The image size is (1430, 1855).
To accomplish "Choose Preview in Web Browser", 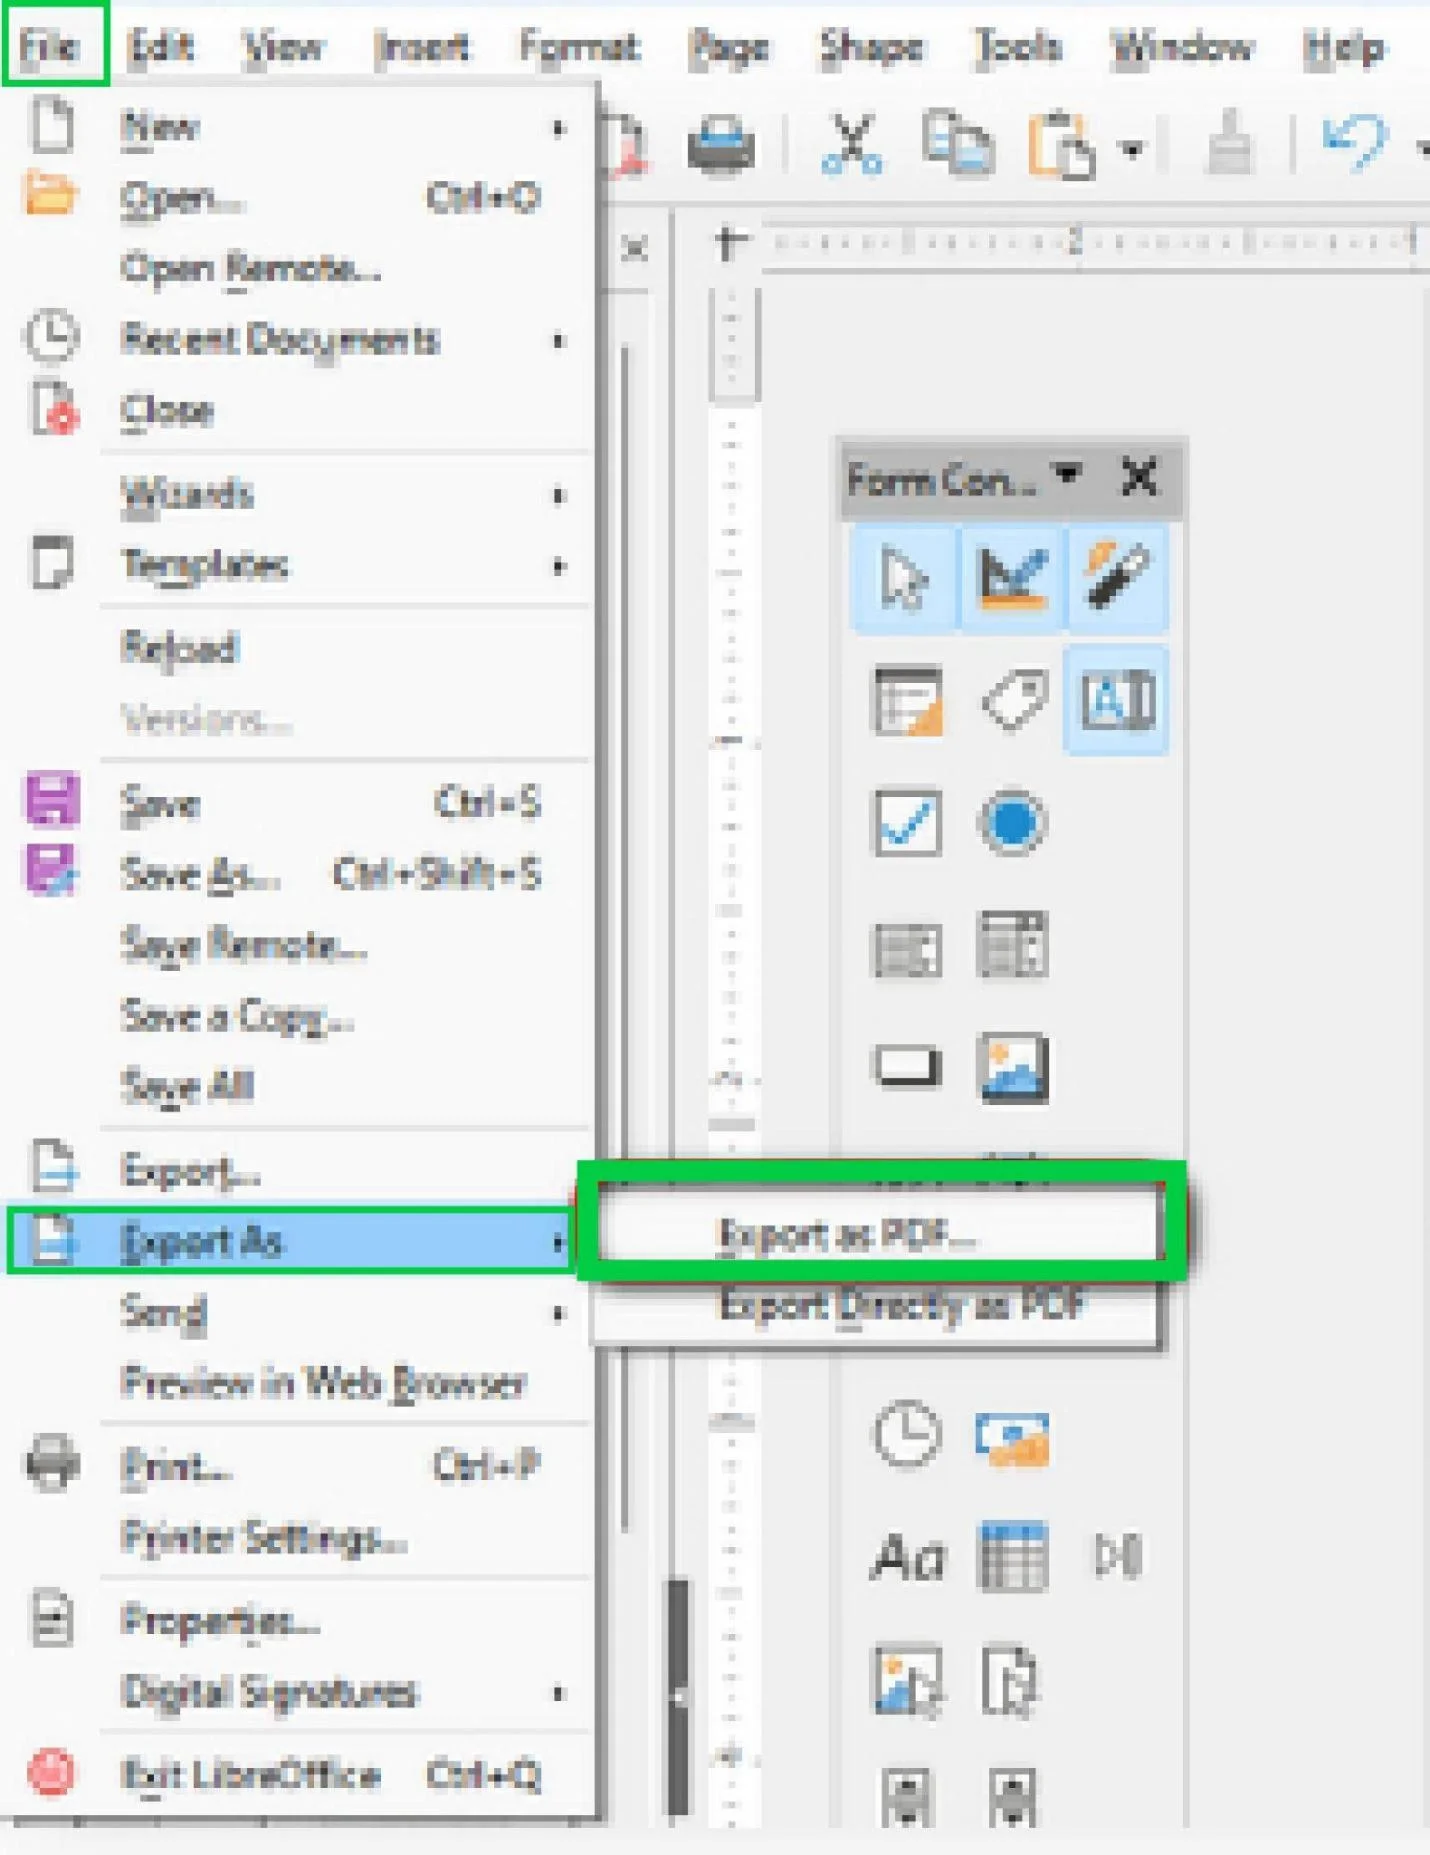I will (x=300, y=1382).
